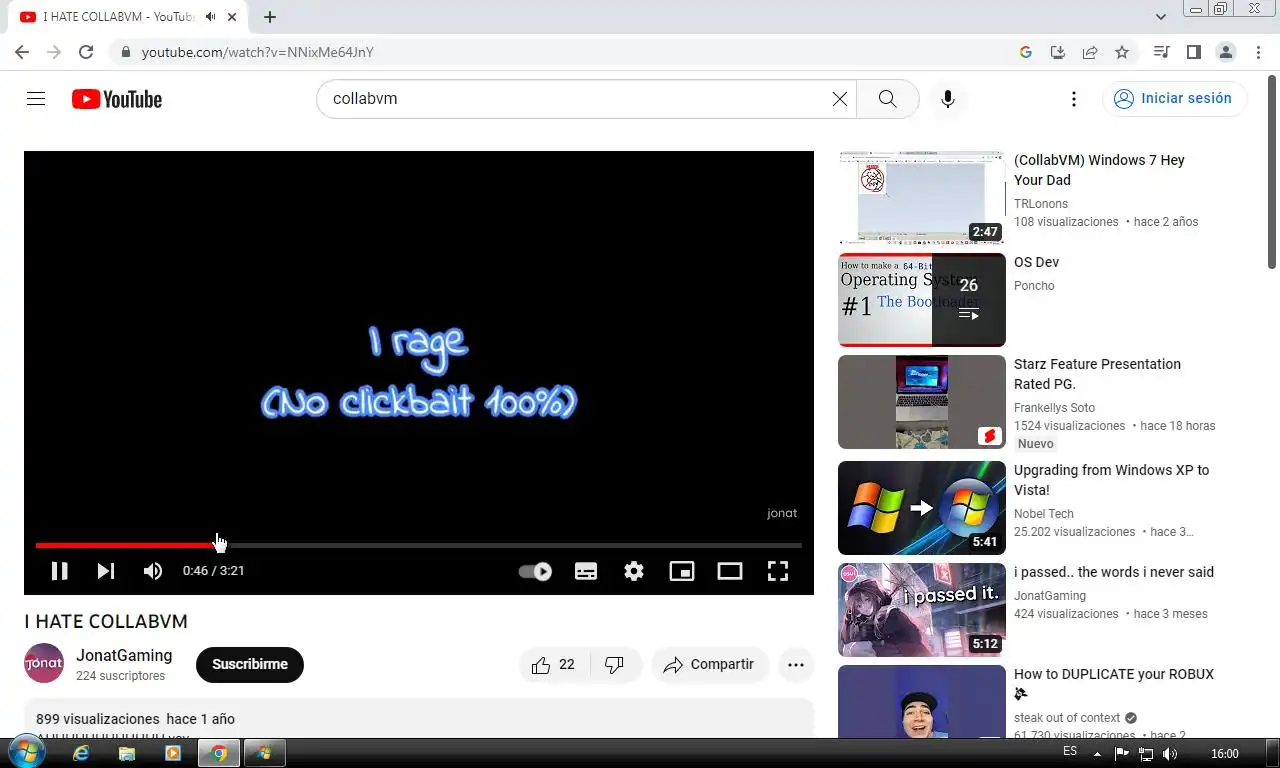Pause the video

point(59,571)
